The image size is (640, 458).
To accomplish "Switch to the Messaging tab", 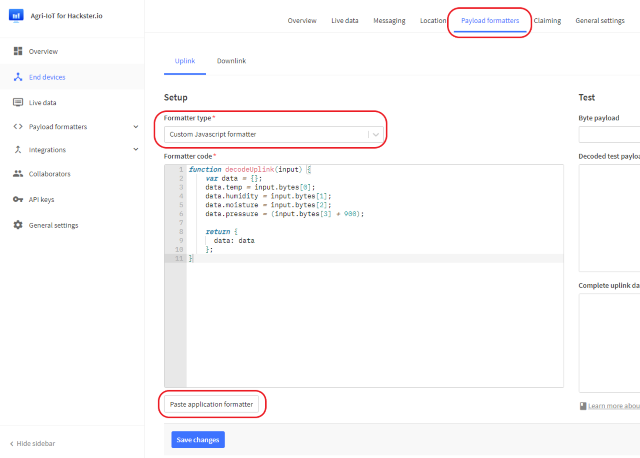I will pos(389,20).
